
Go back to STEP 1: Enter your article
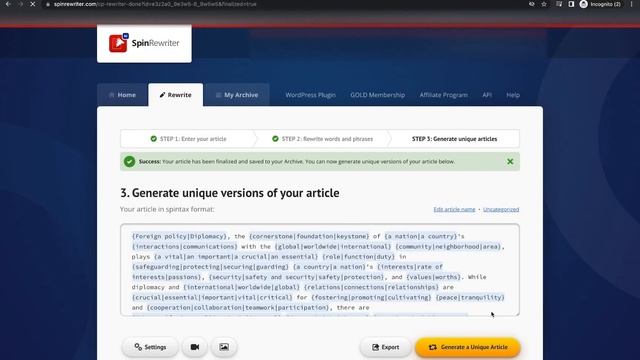click(188, 139)
